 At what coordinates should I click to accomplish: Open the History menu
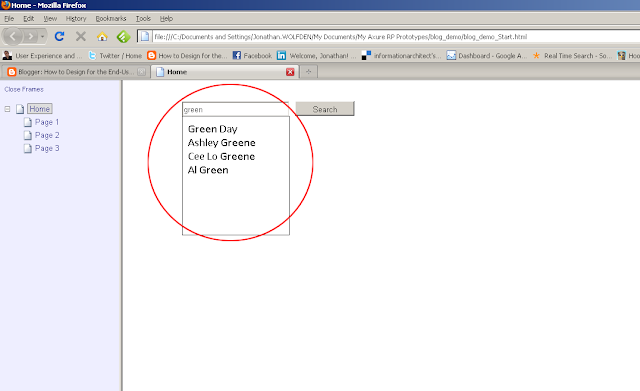click(x=76, y=18)
